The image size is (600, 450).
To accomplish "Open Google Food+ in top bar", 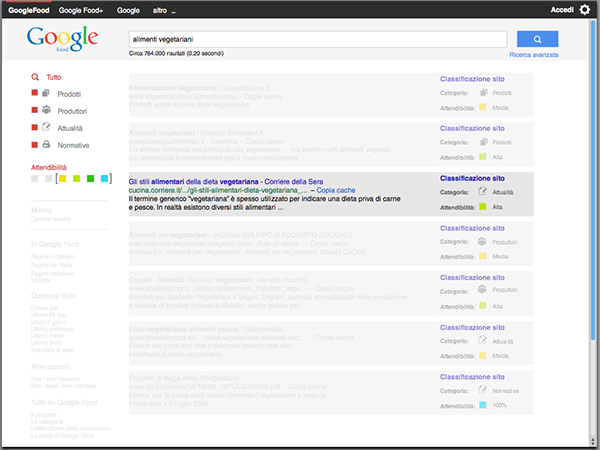I will [x=81, y=10].
